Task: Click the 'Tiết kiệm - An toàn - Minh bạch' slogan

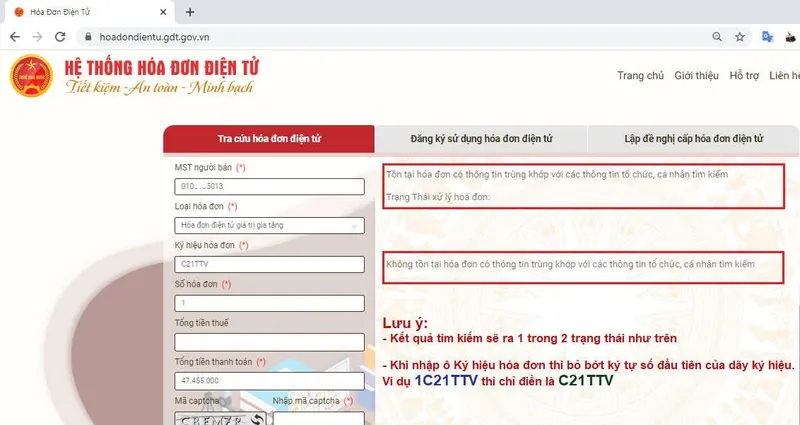Action: (159, 88)
